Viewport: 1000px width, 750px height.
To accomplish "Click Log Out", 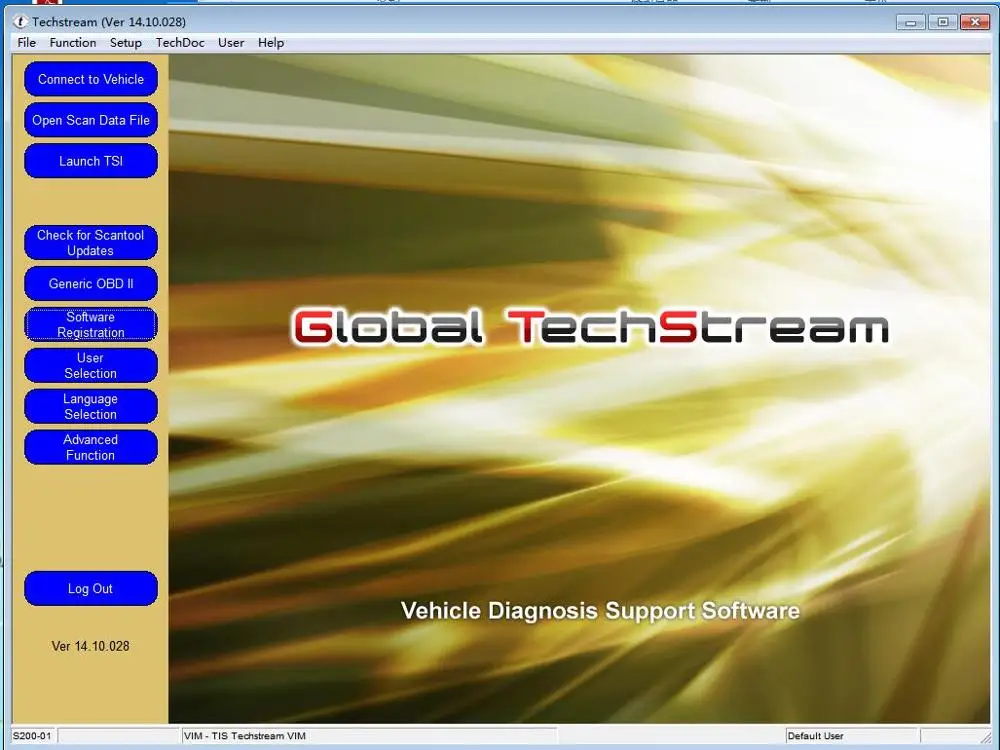I will (x=90, y=588).
